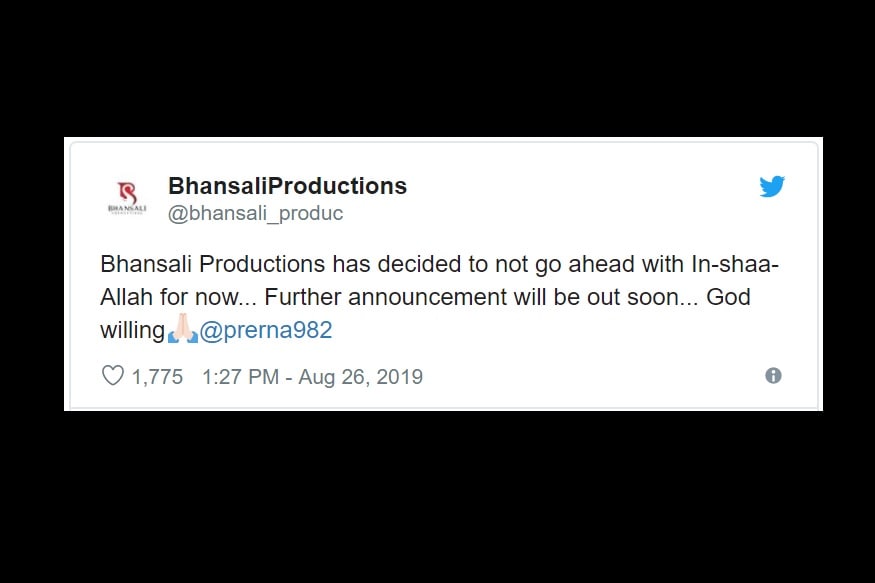Click the words "Further announcement" in tweet
The height and width of the screenshot is (583, 875).
click(386, 297)
